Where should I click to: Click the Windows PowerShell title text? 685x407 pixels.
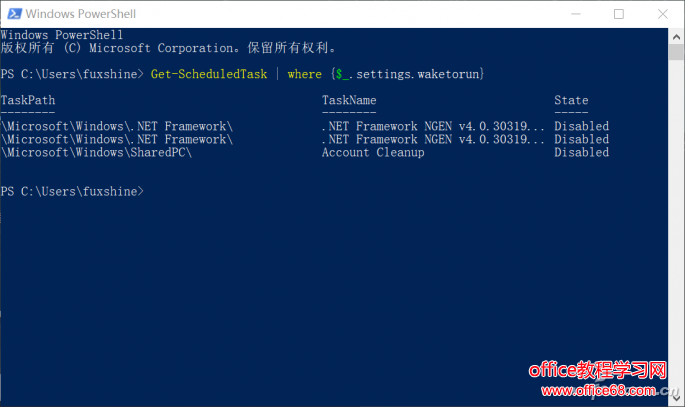click(80, 14)
